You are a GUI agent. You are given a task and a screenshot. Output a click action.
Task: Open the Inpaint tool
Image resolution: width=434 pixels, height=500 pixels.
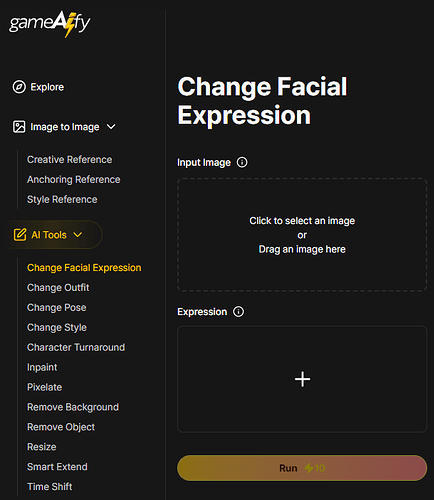pos(42,367)
